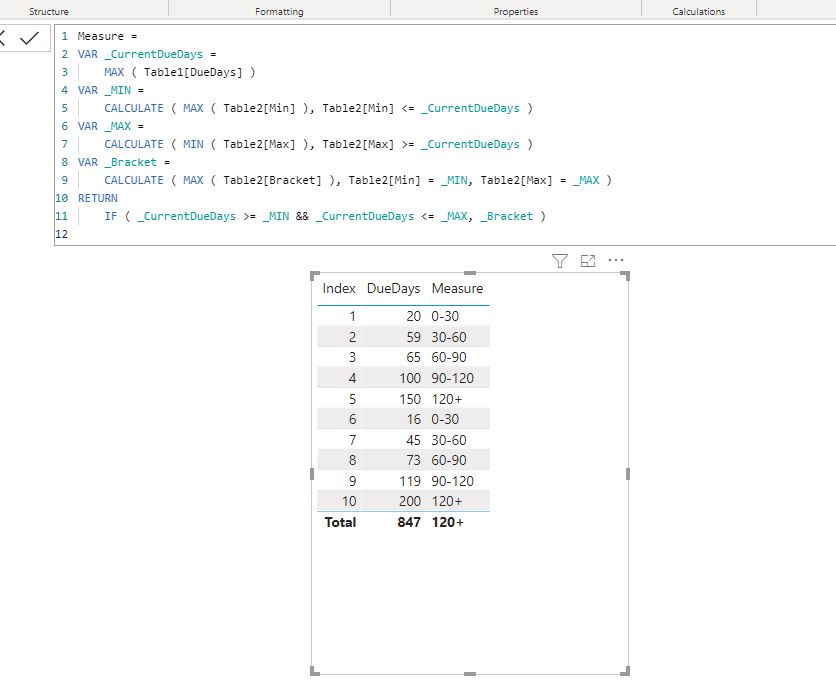Click 'Measure =' on formula line 1
The height and width of the screenshot is (697, 836).
(107, 36)
